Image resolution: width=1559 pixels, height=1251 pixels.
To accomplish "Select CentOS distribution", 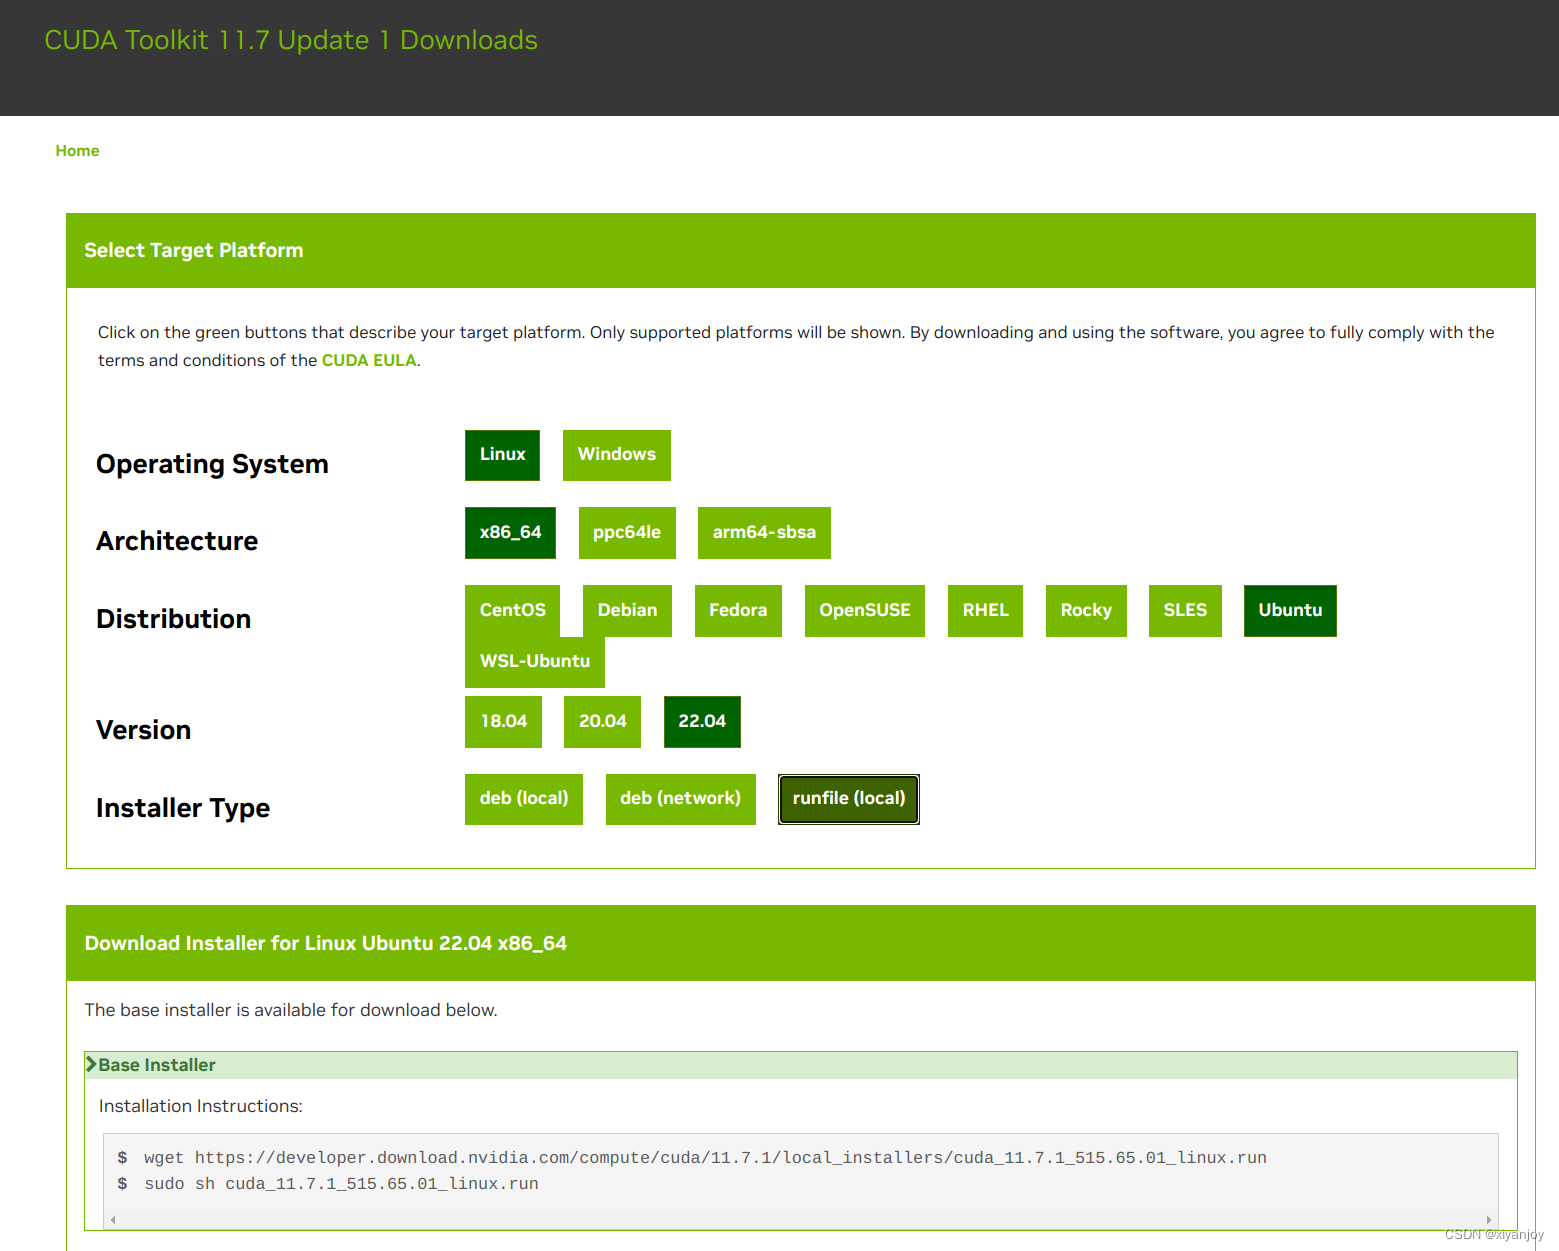I will click(x=512, y=611).
